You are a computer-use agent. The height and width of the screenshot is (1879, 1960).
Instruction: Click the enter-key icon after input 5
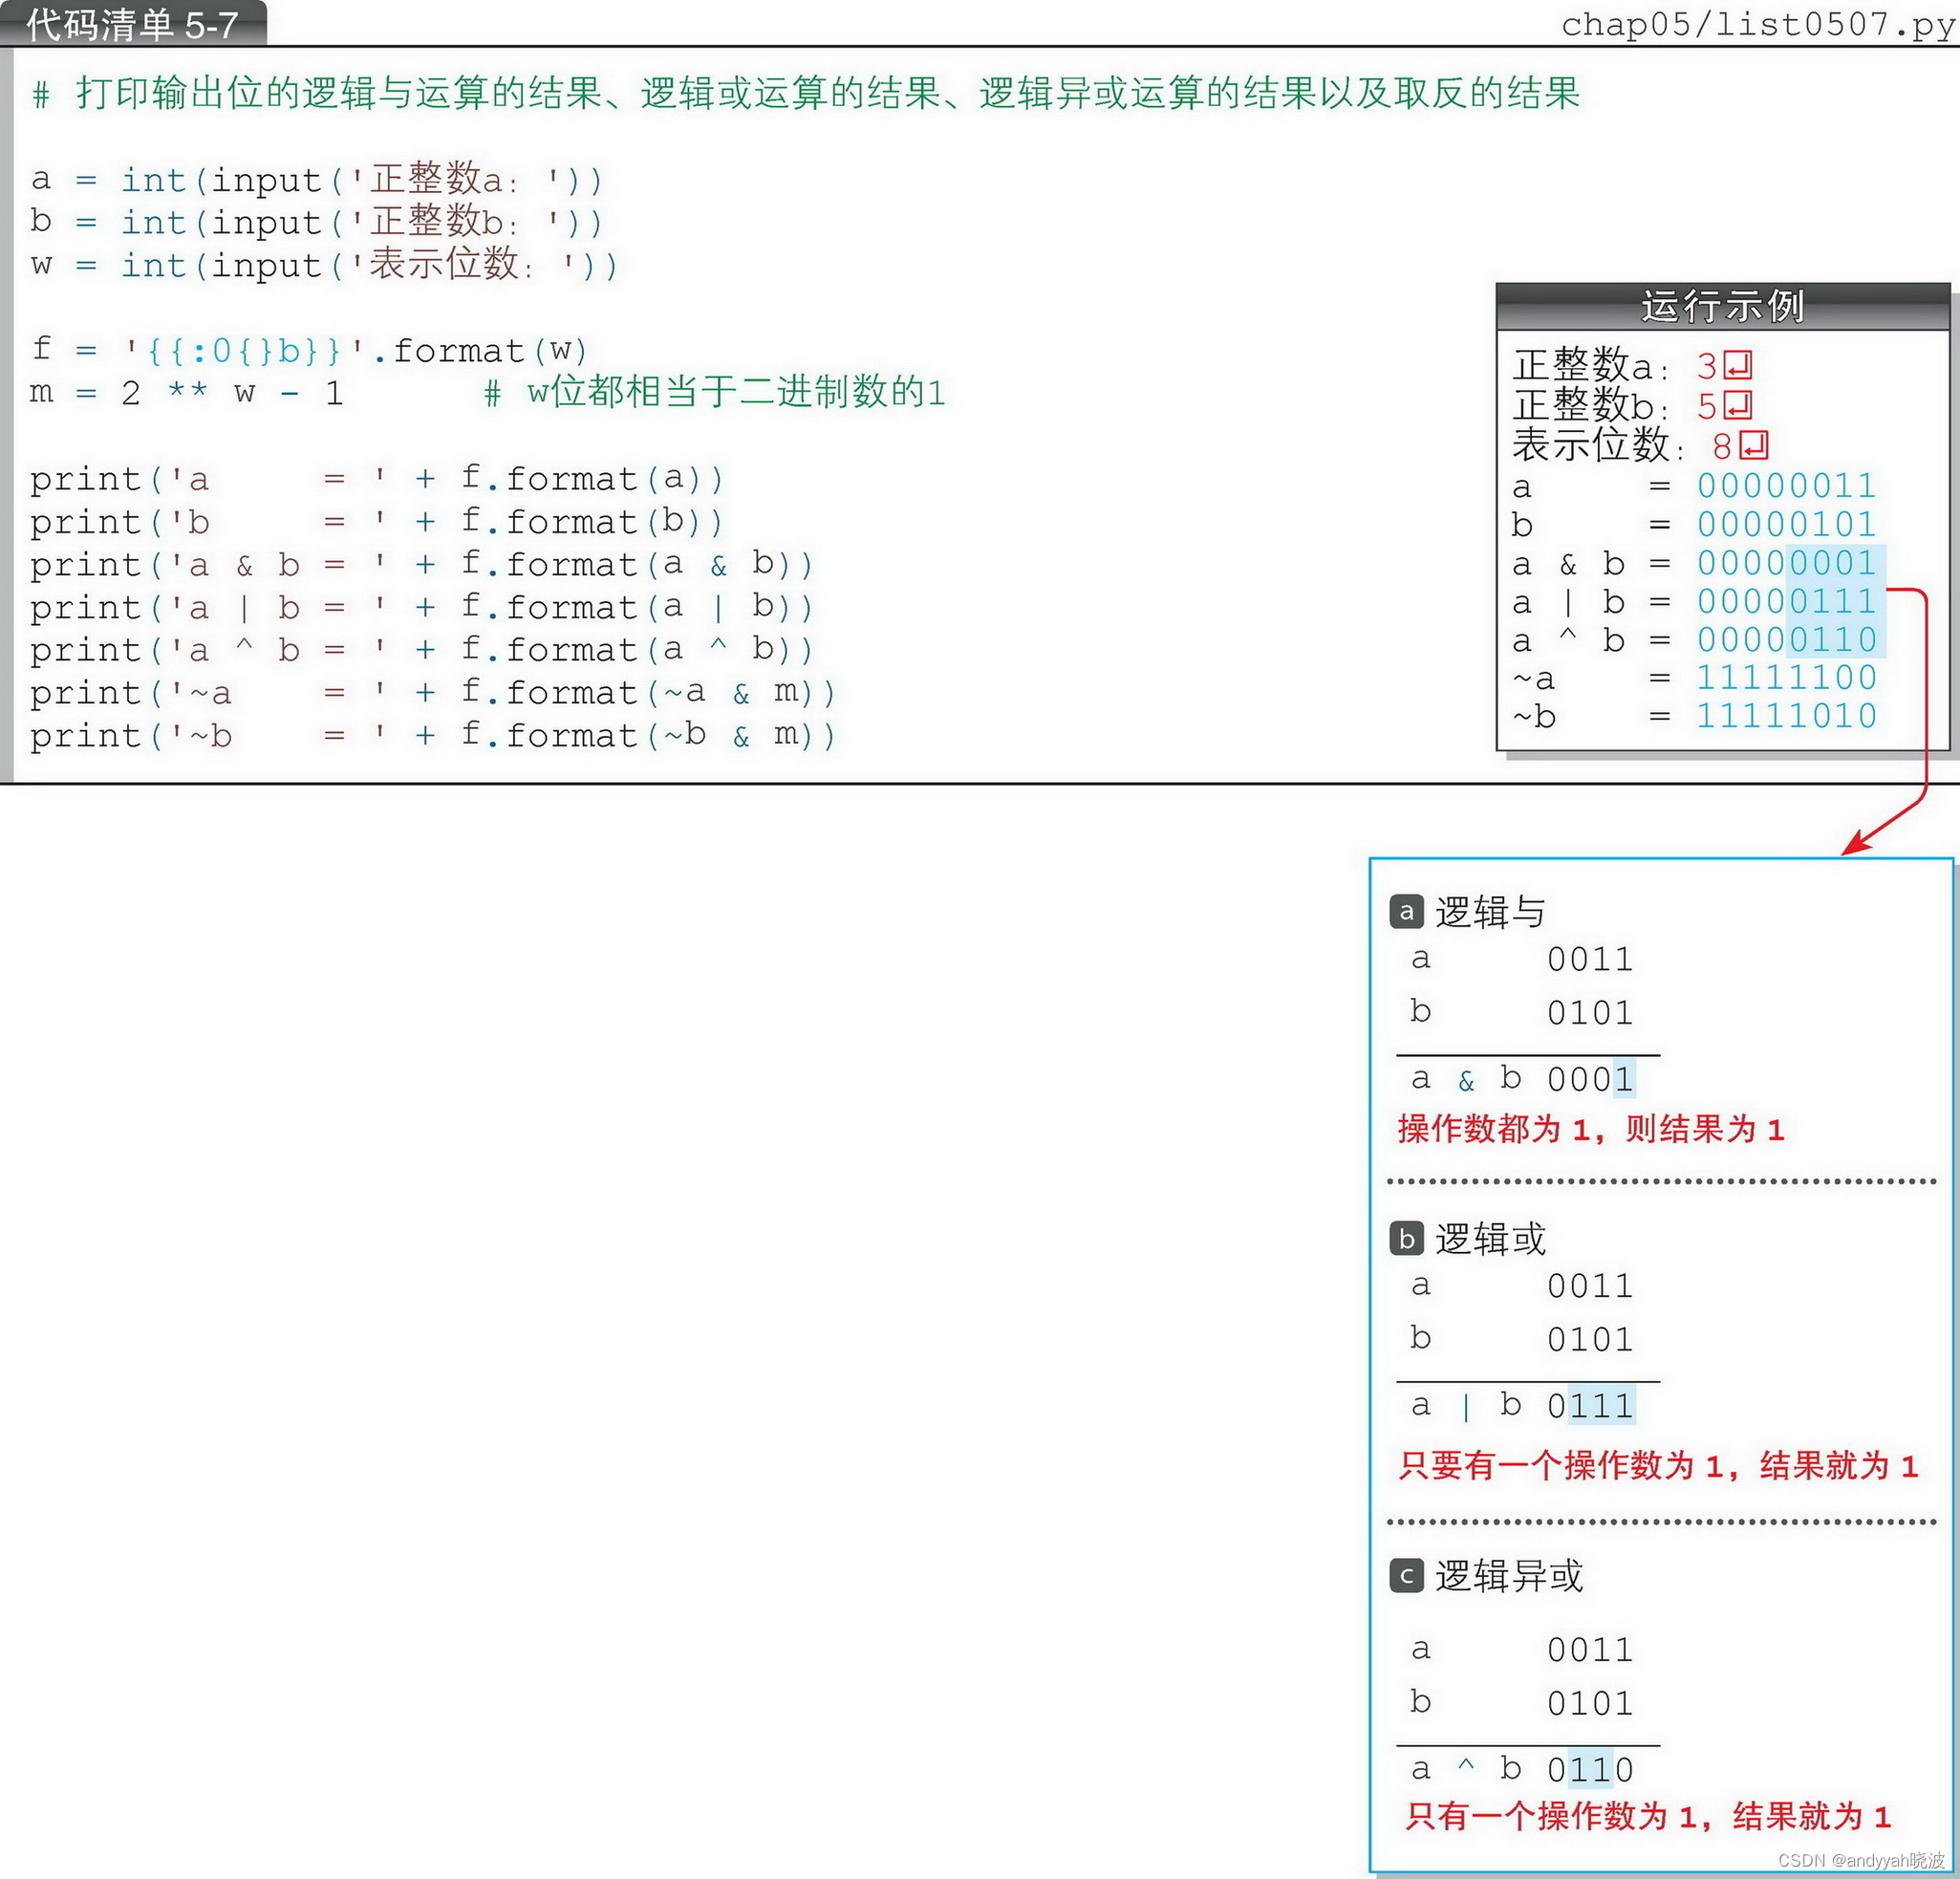click(1738, 405)
